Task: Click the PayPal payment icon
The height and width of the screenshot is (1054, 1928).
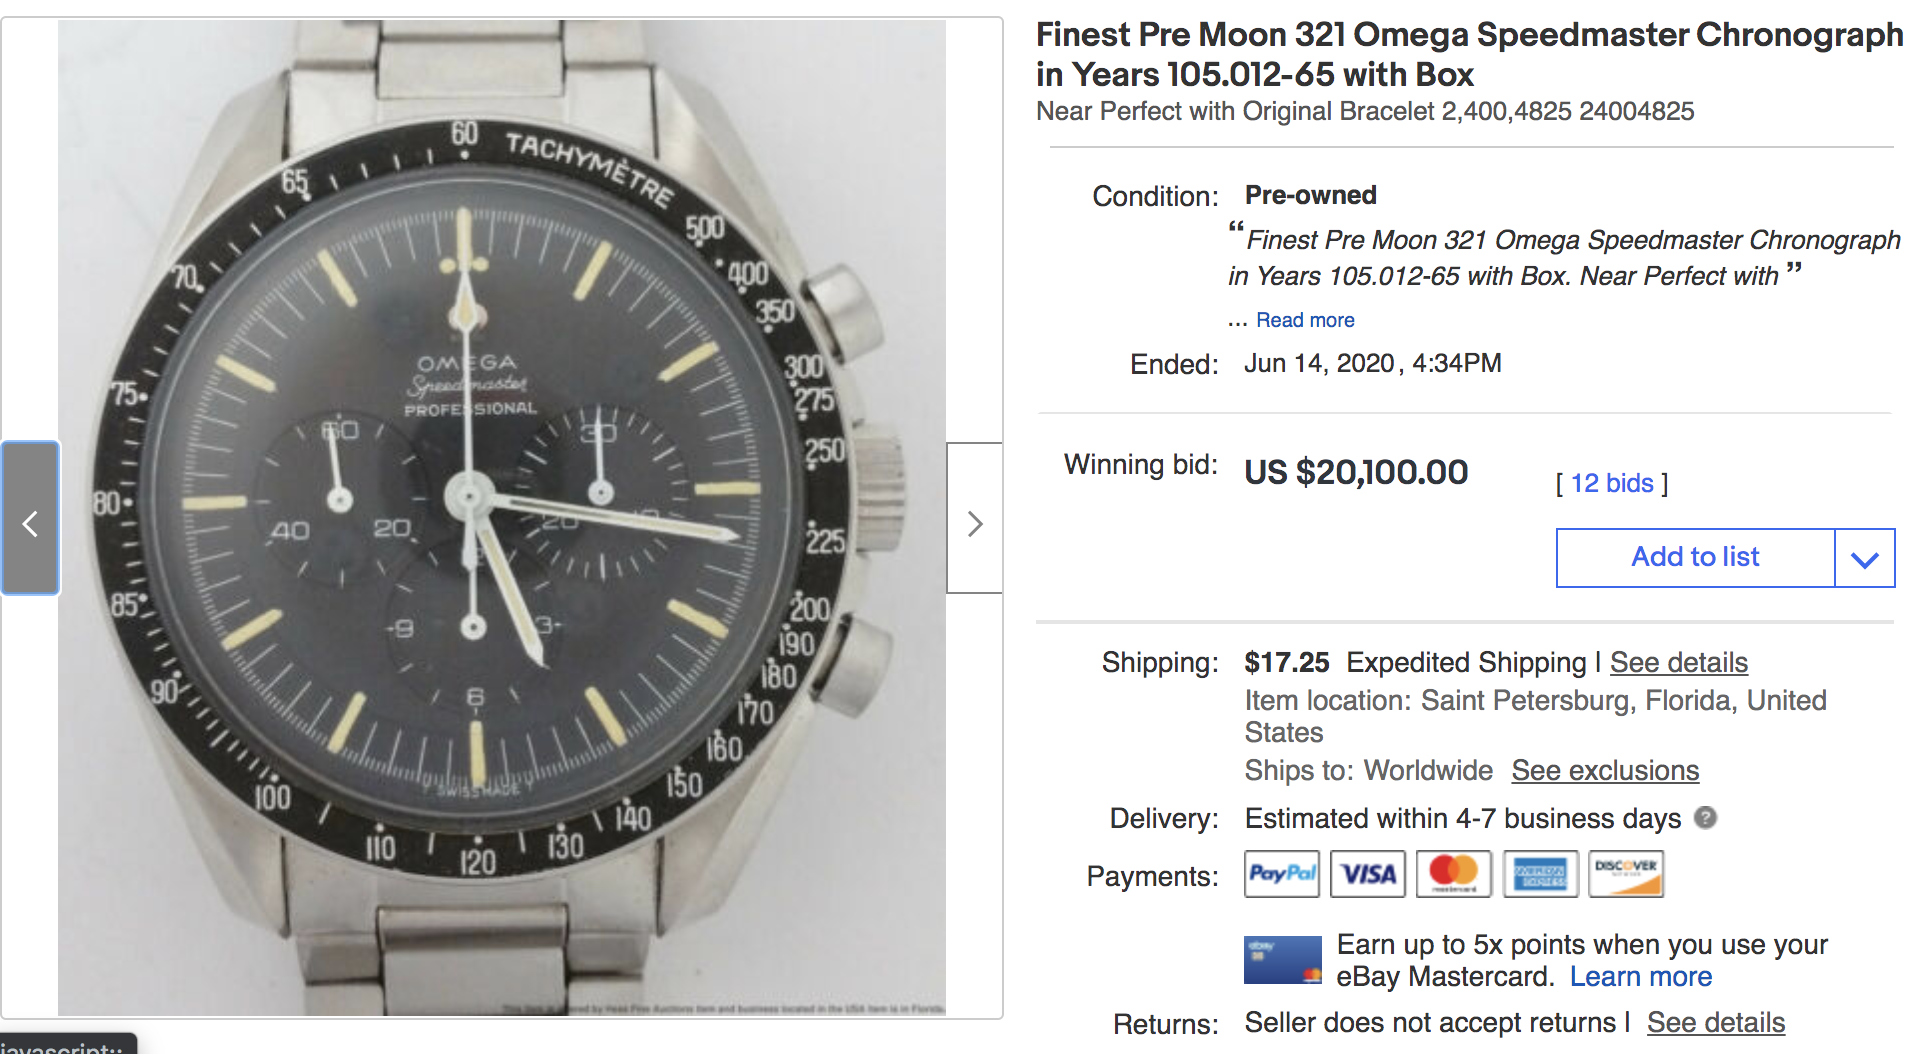Action: 1282,874
